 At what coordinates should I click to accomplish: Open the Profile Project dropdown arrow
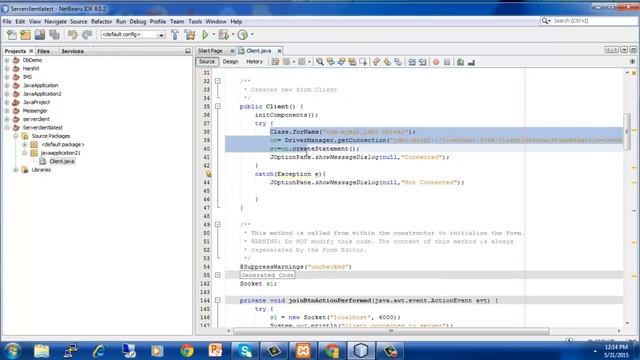(x=252, y=35)
